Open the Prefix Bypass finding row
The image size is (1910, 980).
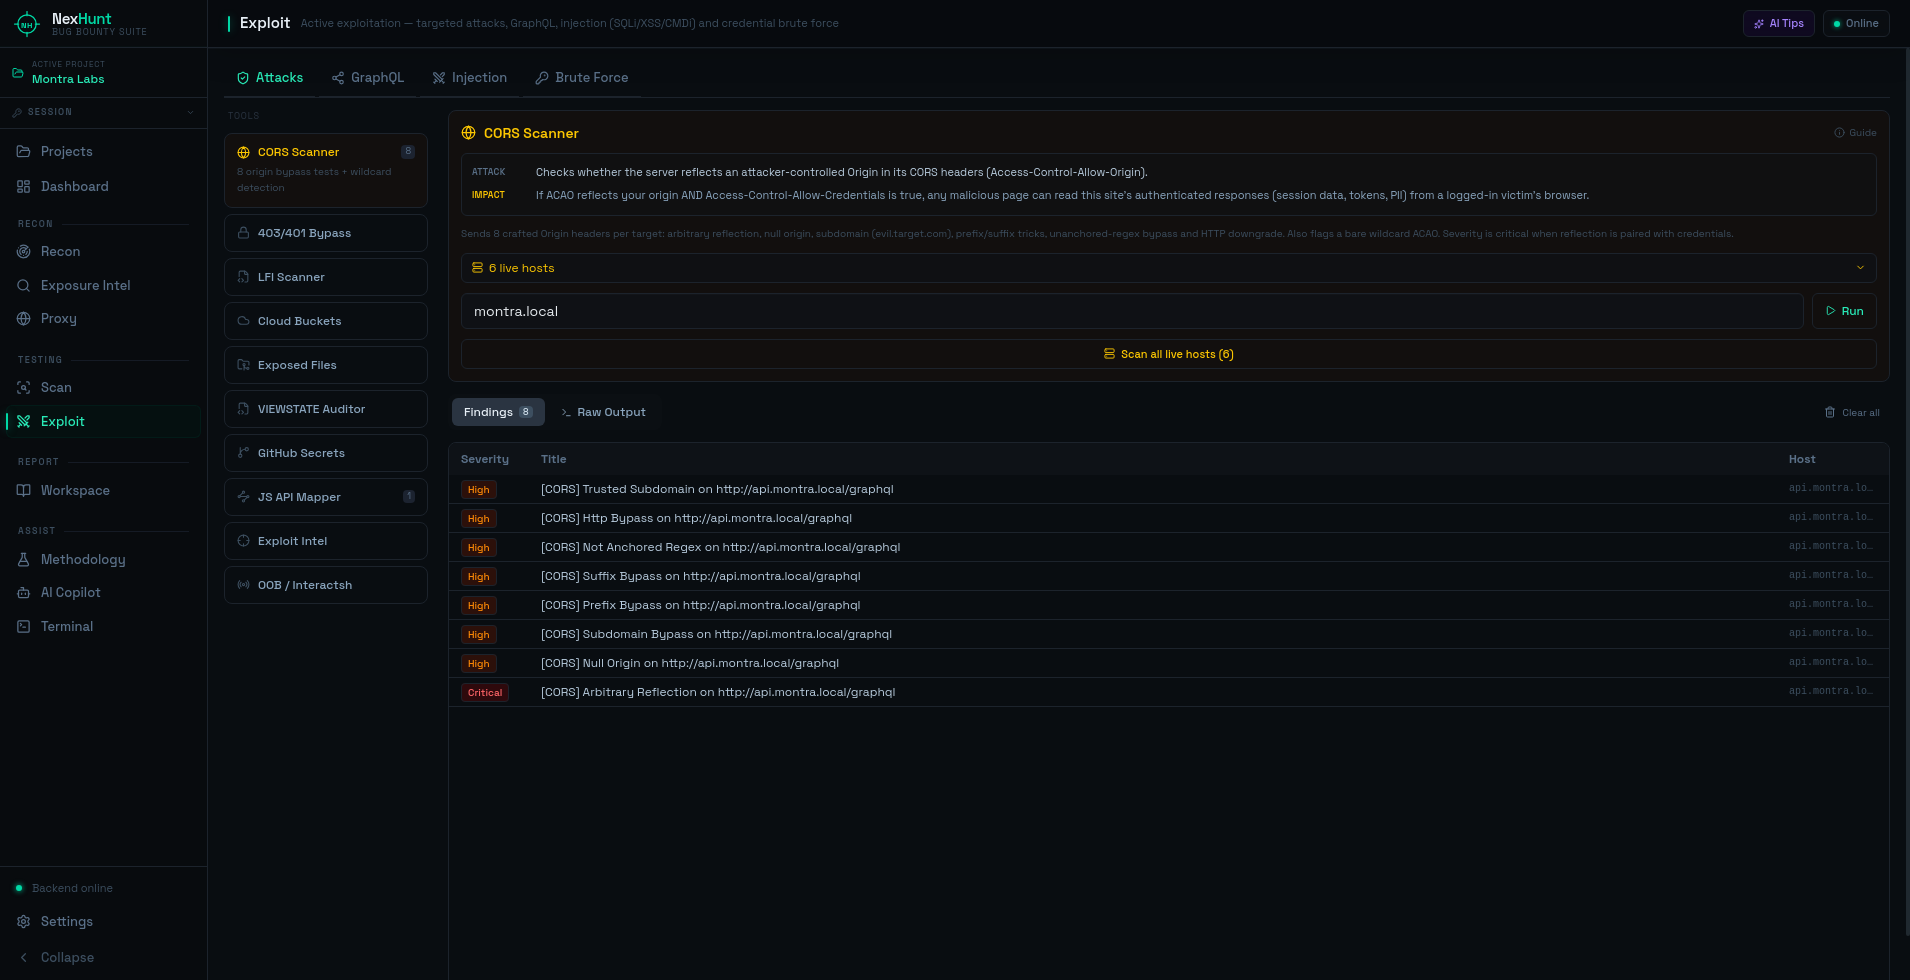(x=1168, y=605)
